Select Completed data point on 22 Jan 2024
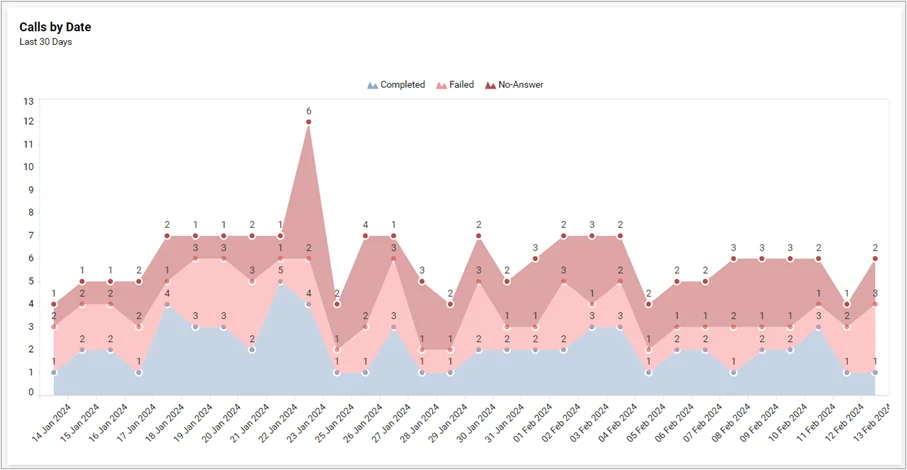This screenshot has width=907, height=470. coord(280,282)
